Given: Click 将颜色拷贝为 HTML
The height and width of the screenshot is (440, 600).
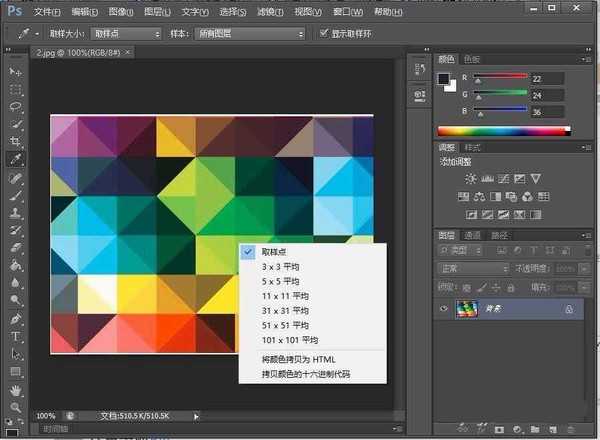Looking at the screenshot, I should 297,359.
